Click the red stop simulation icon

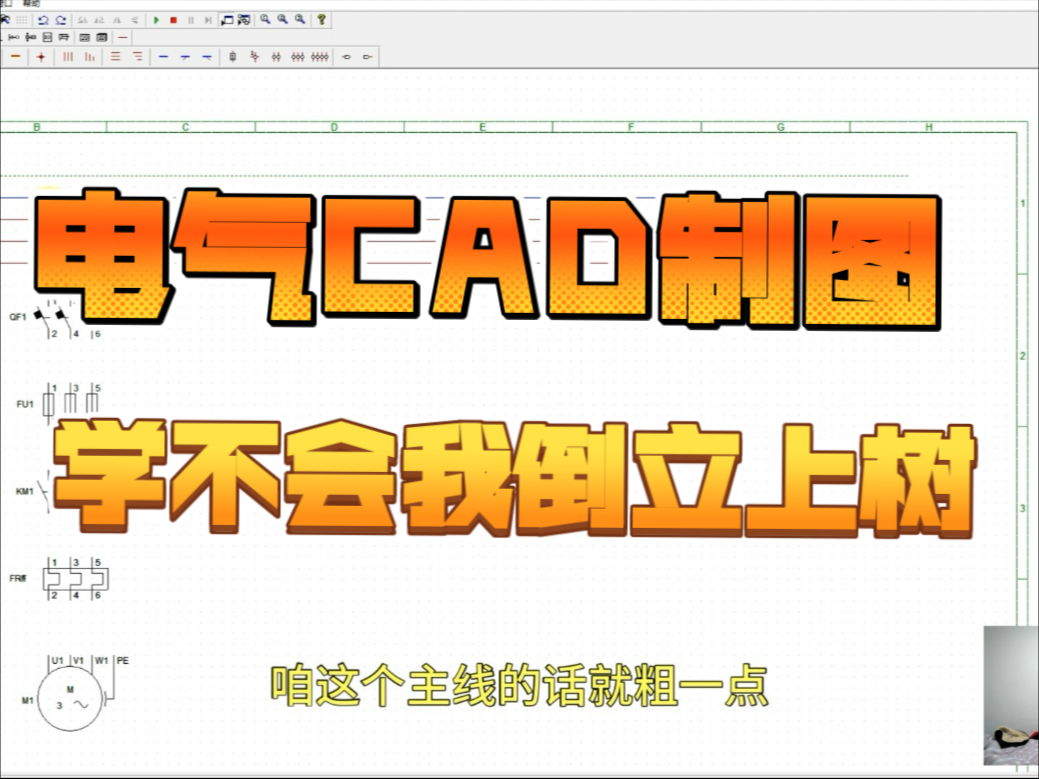coord(172,19)
